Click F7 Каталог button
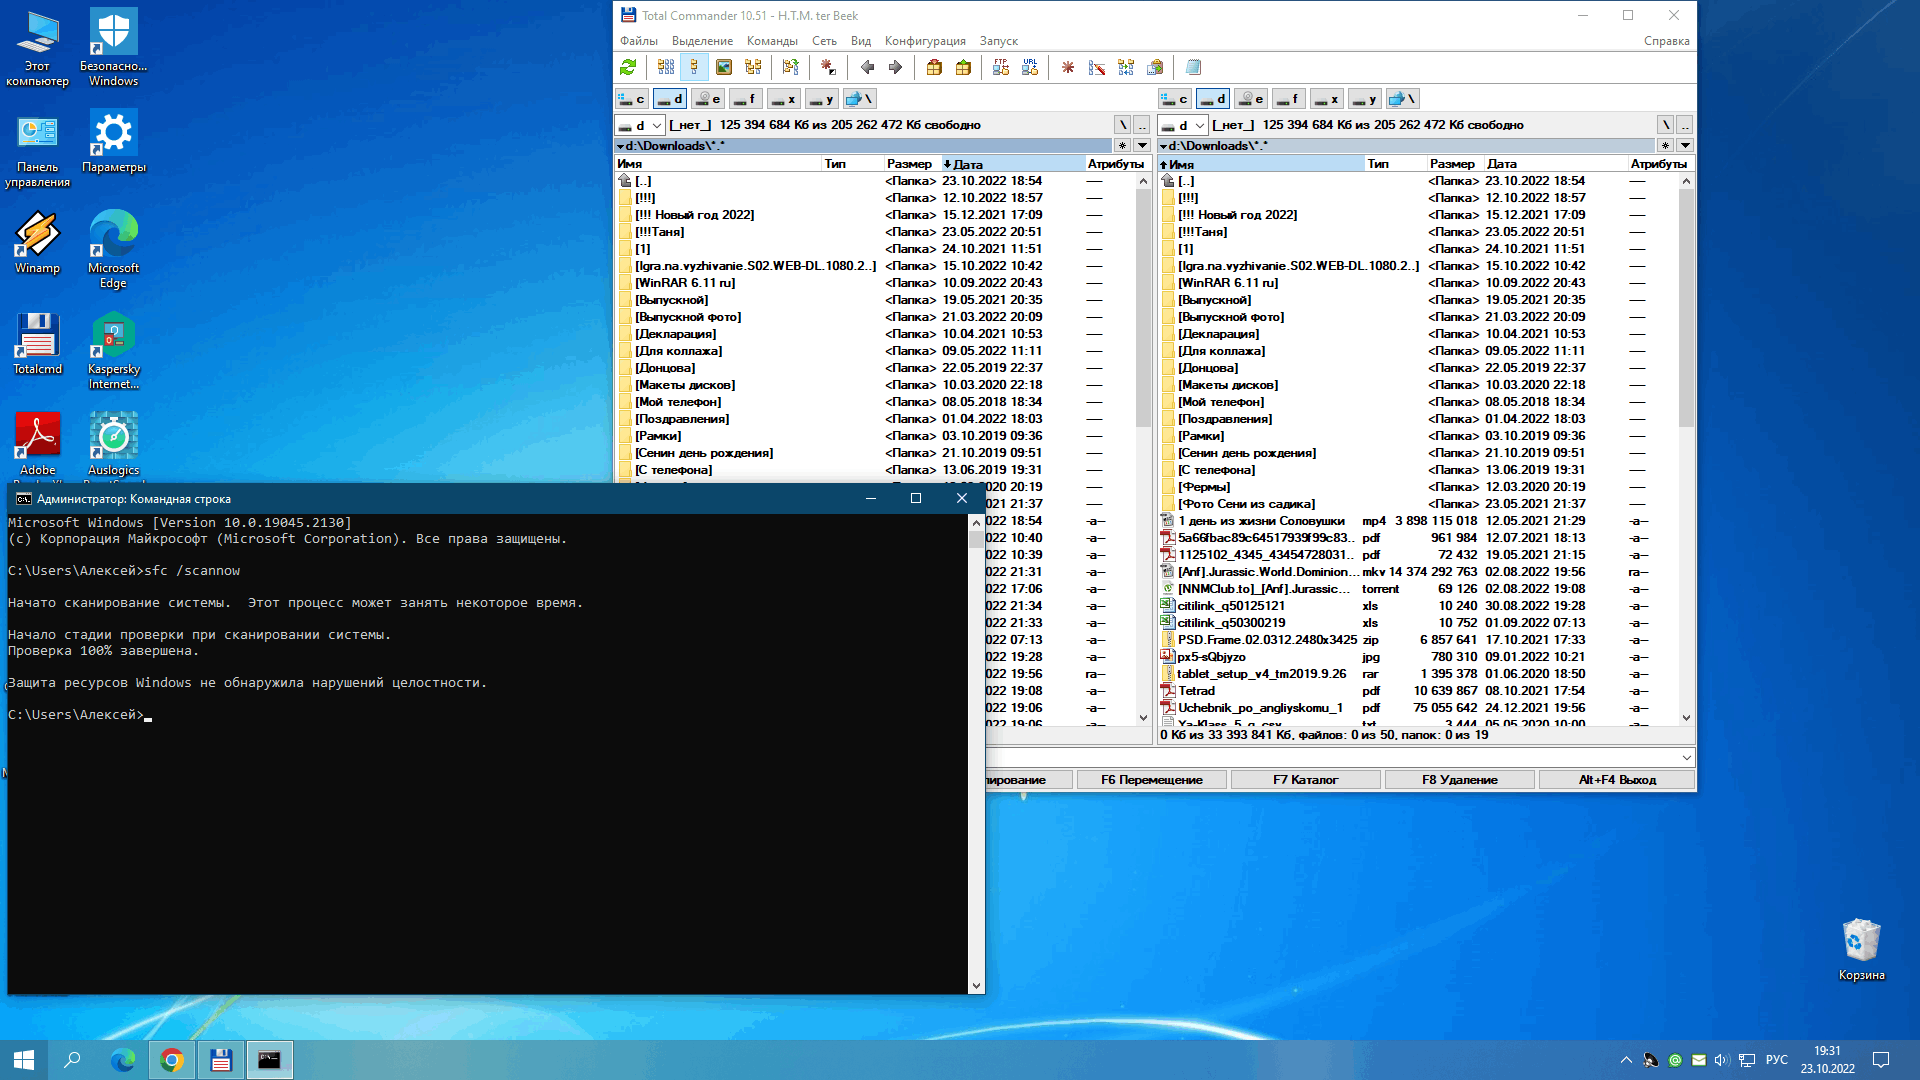The height and width of the screenshot is (1080, 1920). (1306, 780)
